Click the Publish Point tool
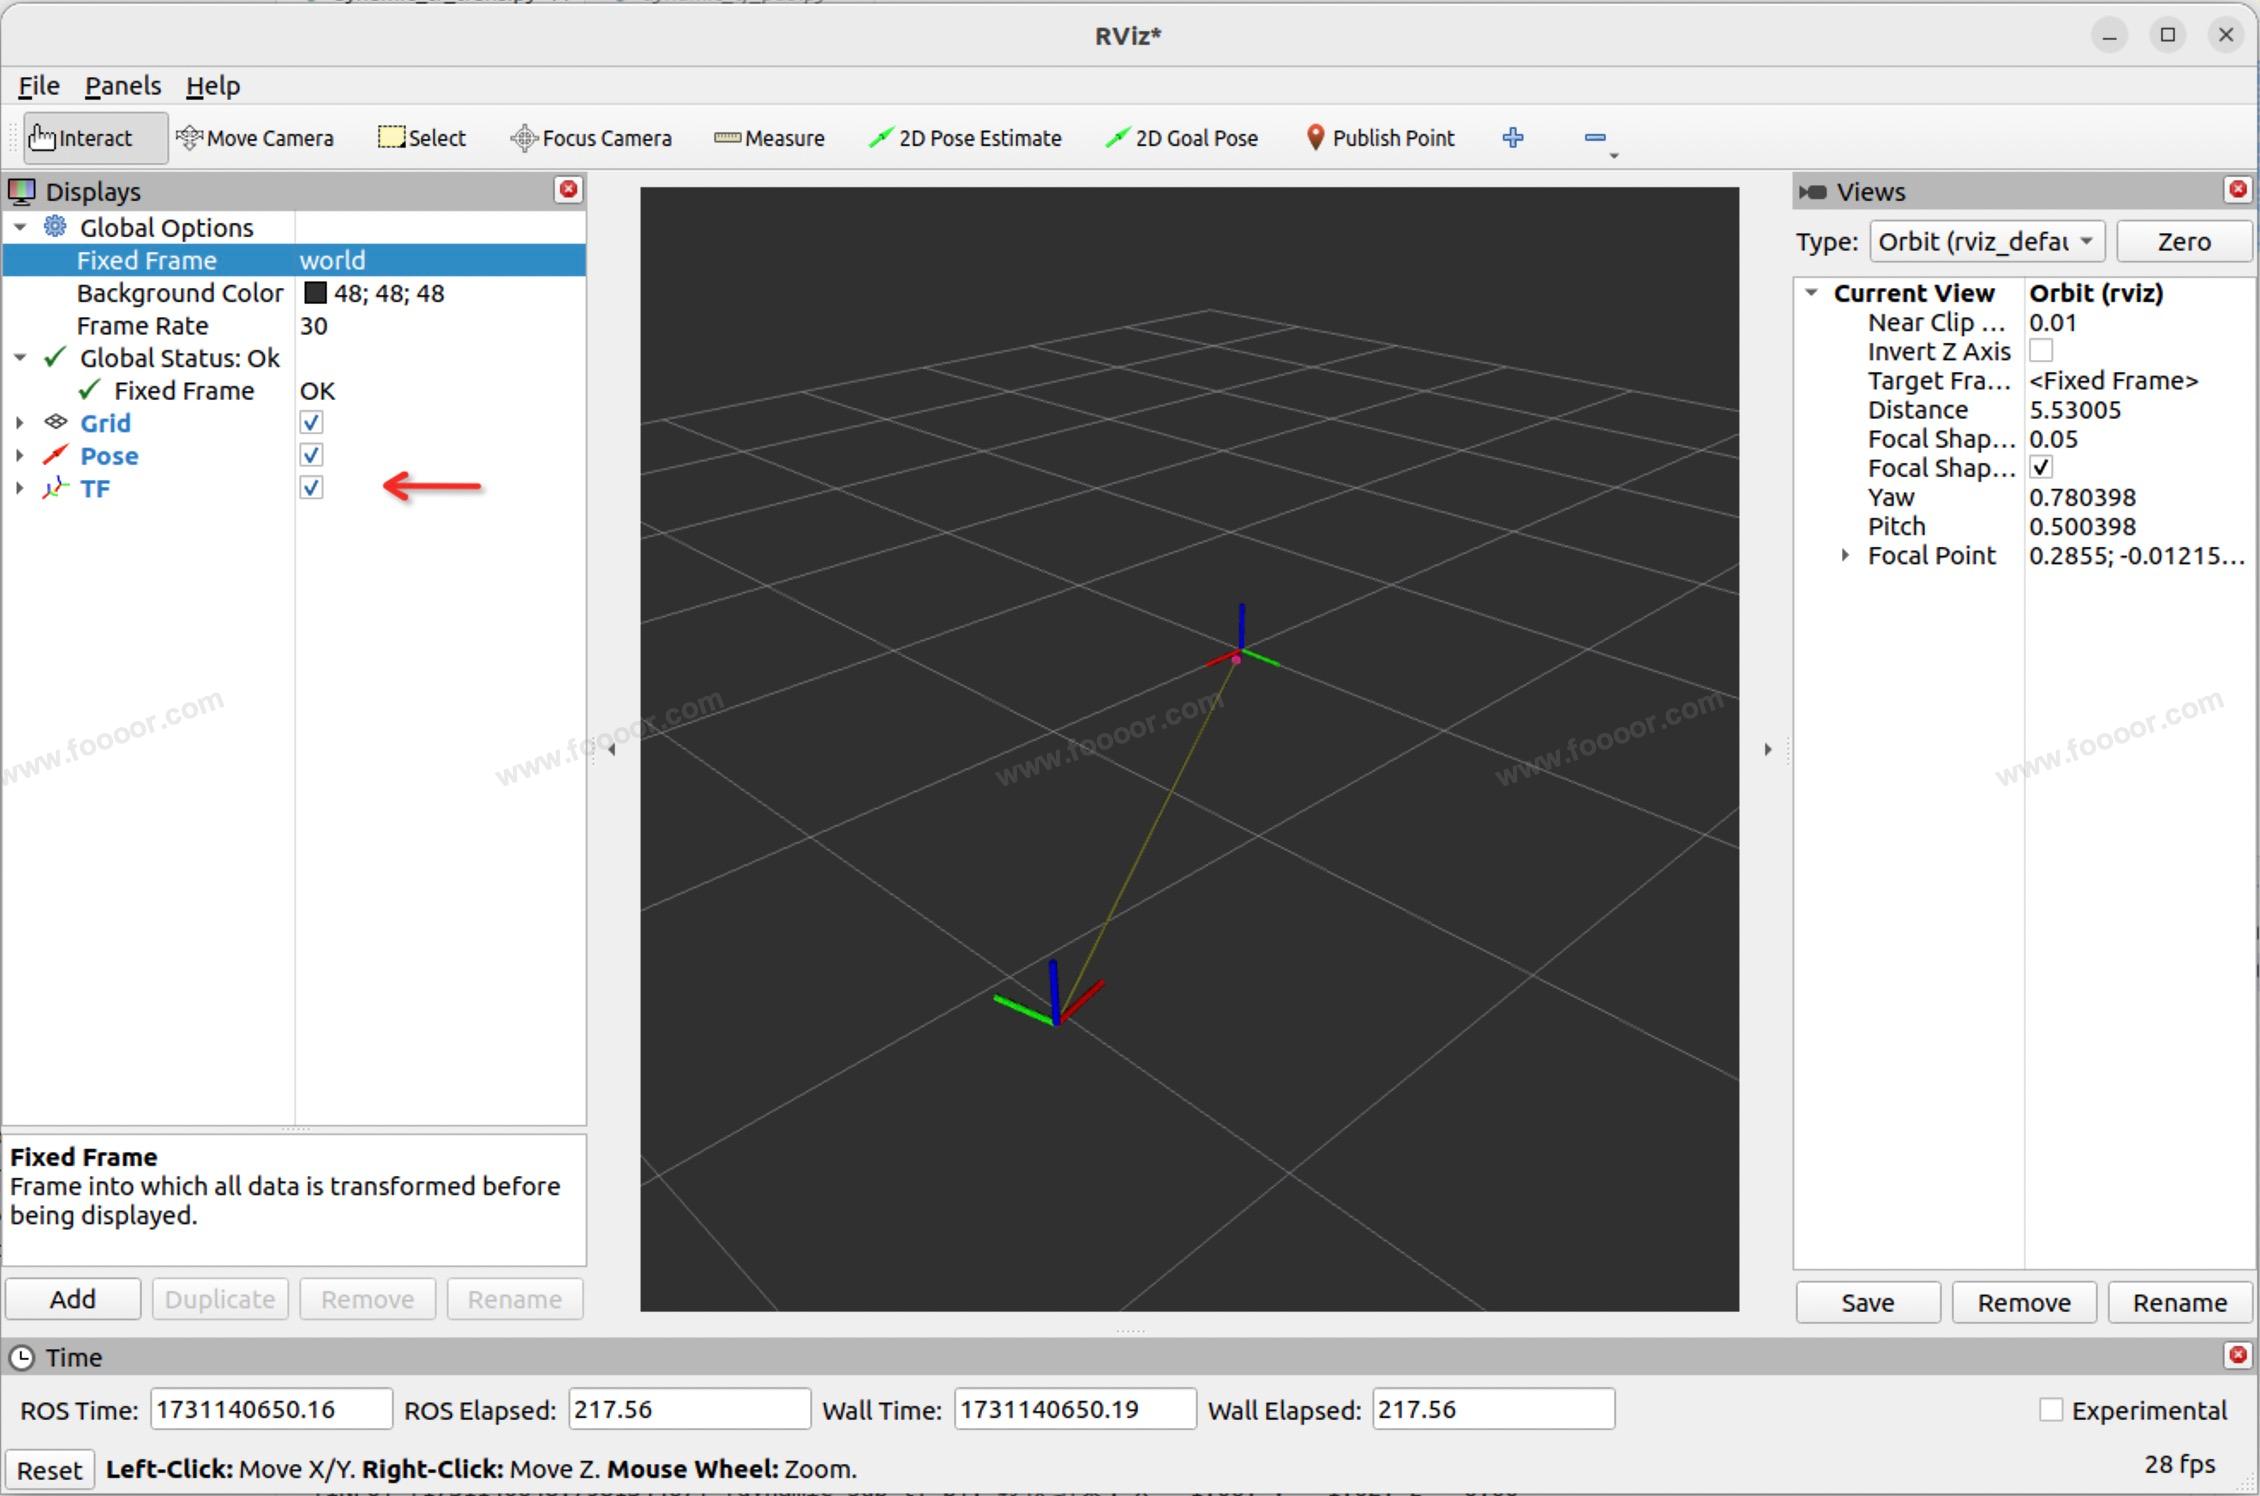The height and width of the screenshot is (1496, 2260). (x=1380, y=138)
